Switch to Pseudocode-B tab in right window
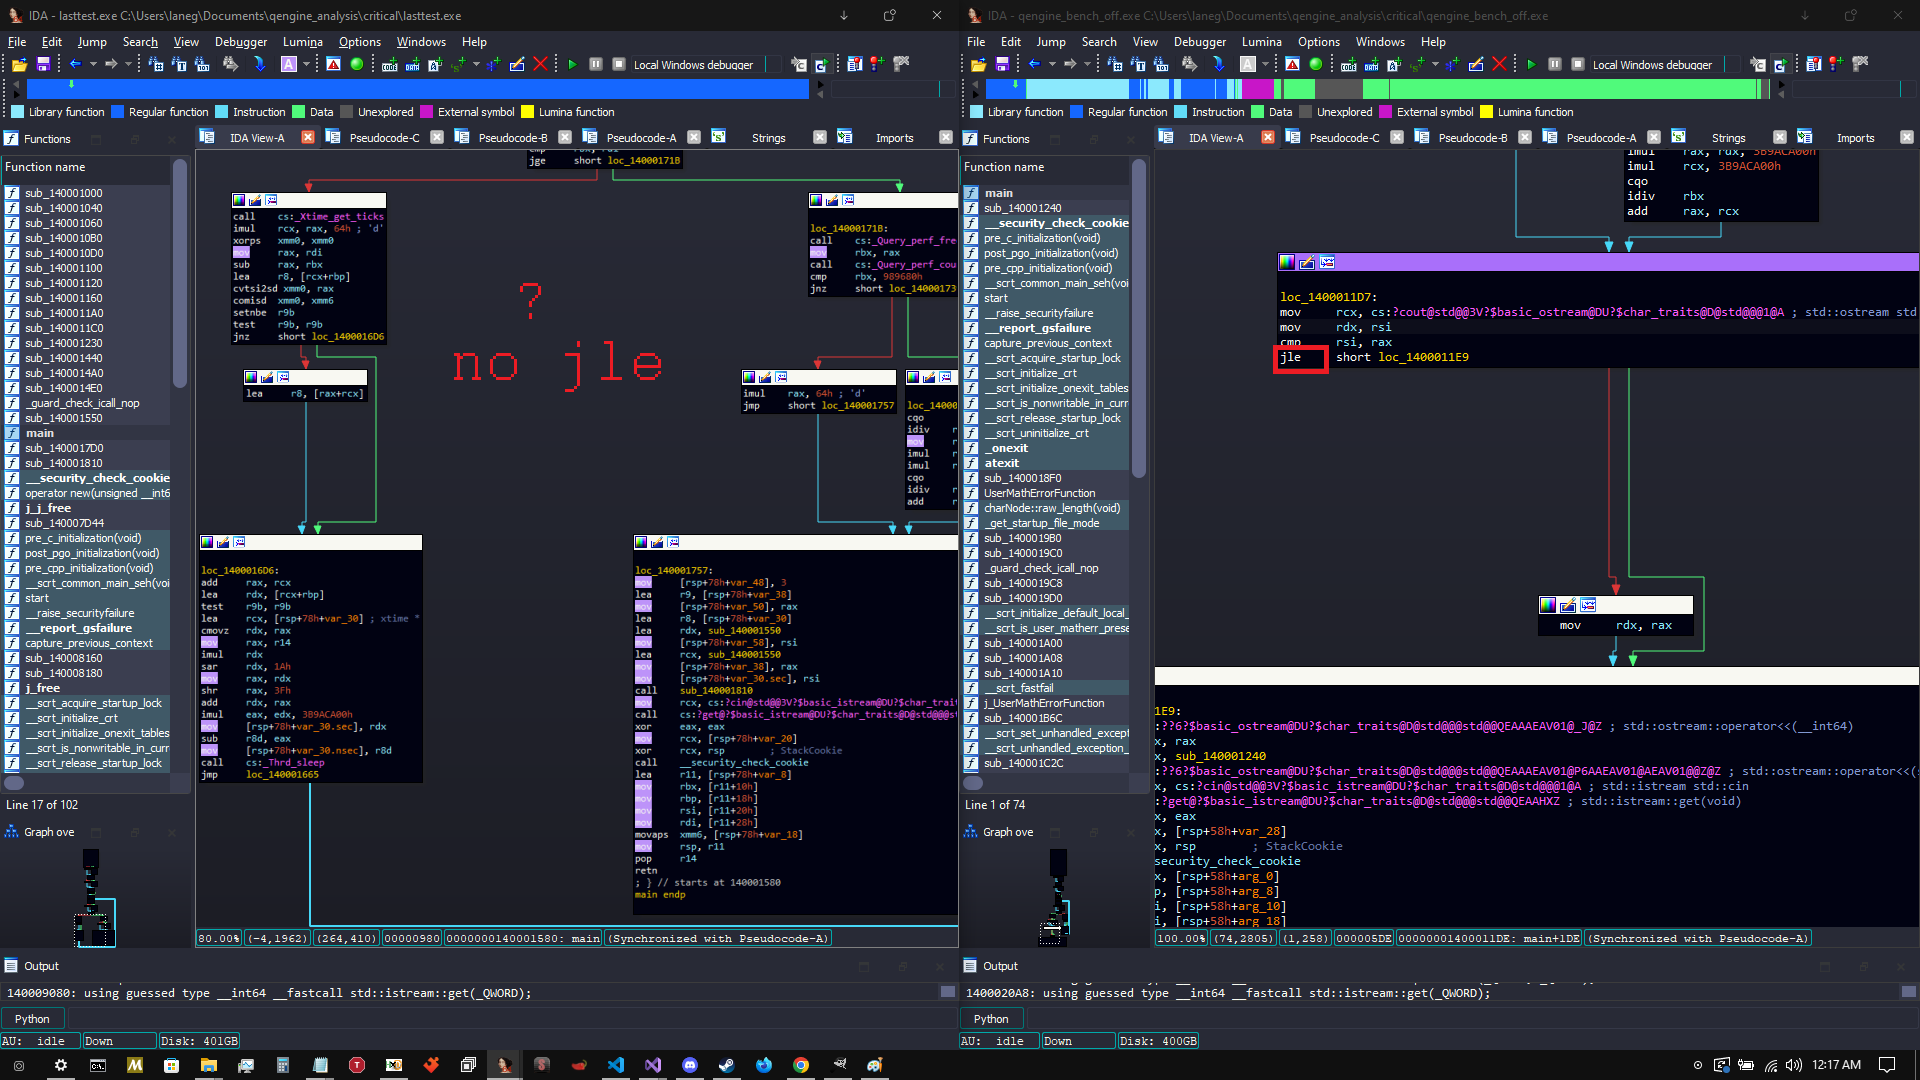Viewport: 1920px width, 1080px height. click(1472, 138)
